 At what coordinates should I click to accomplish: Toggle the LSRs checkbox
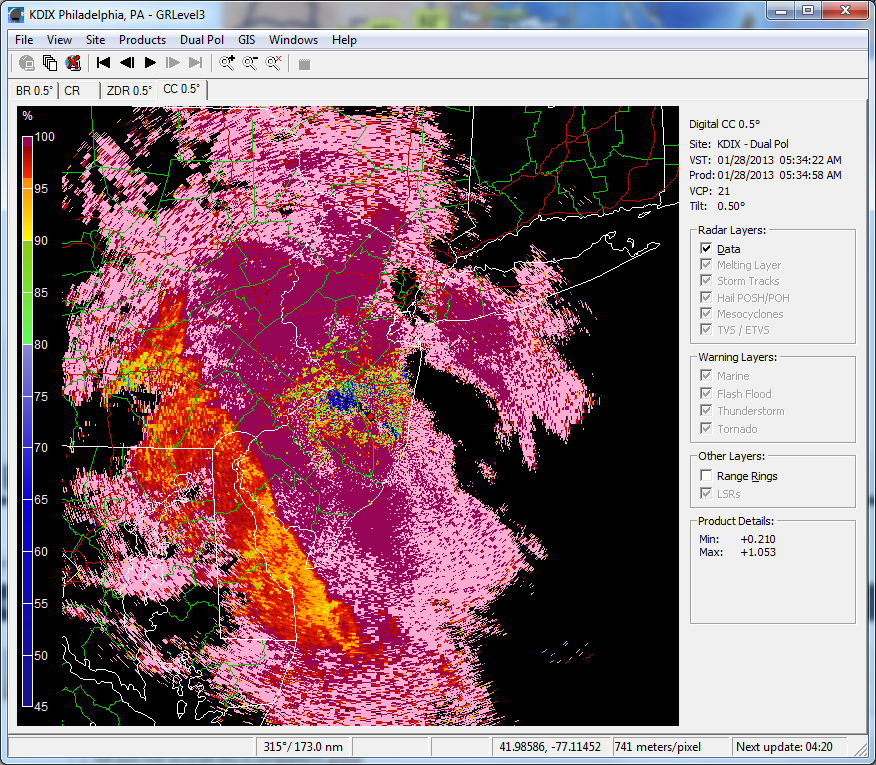[x=706, y=493]
